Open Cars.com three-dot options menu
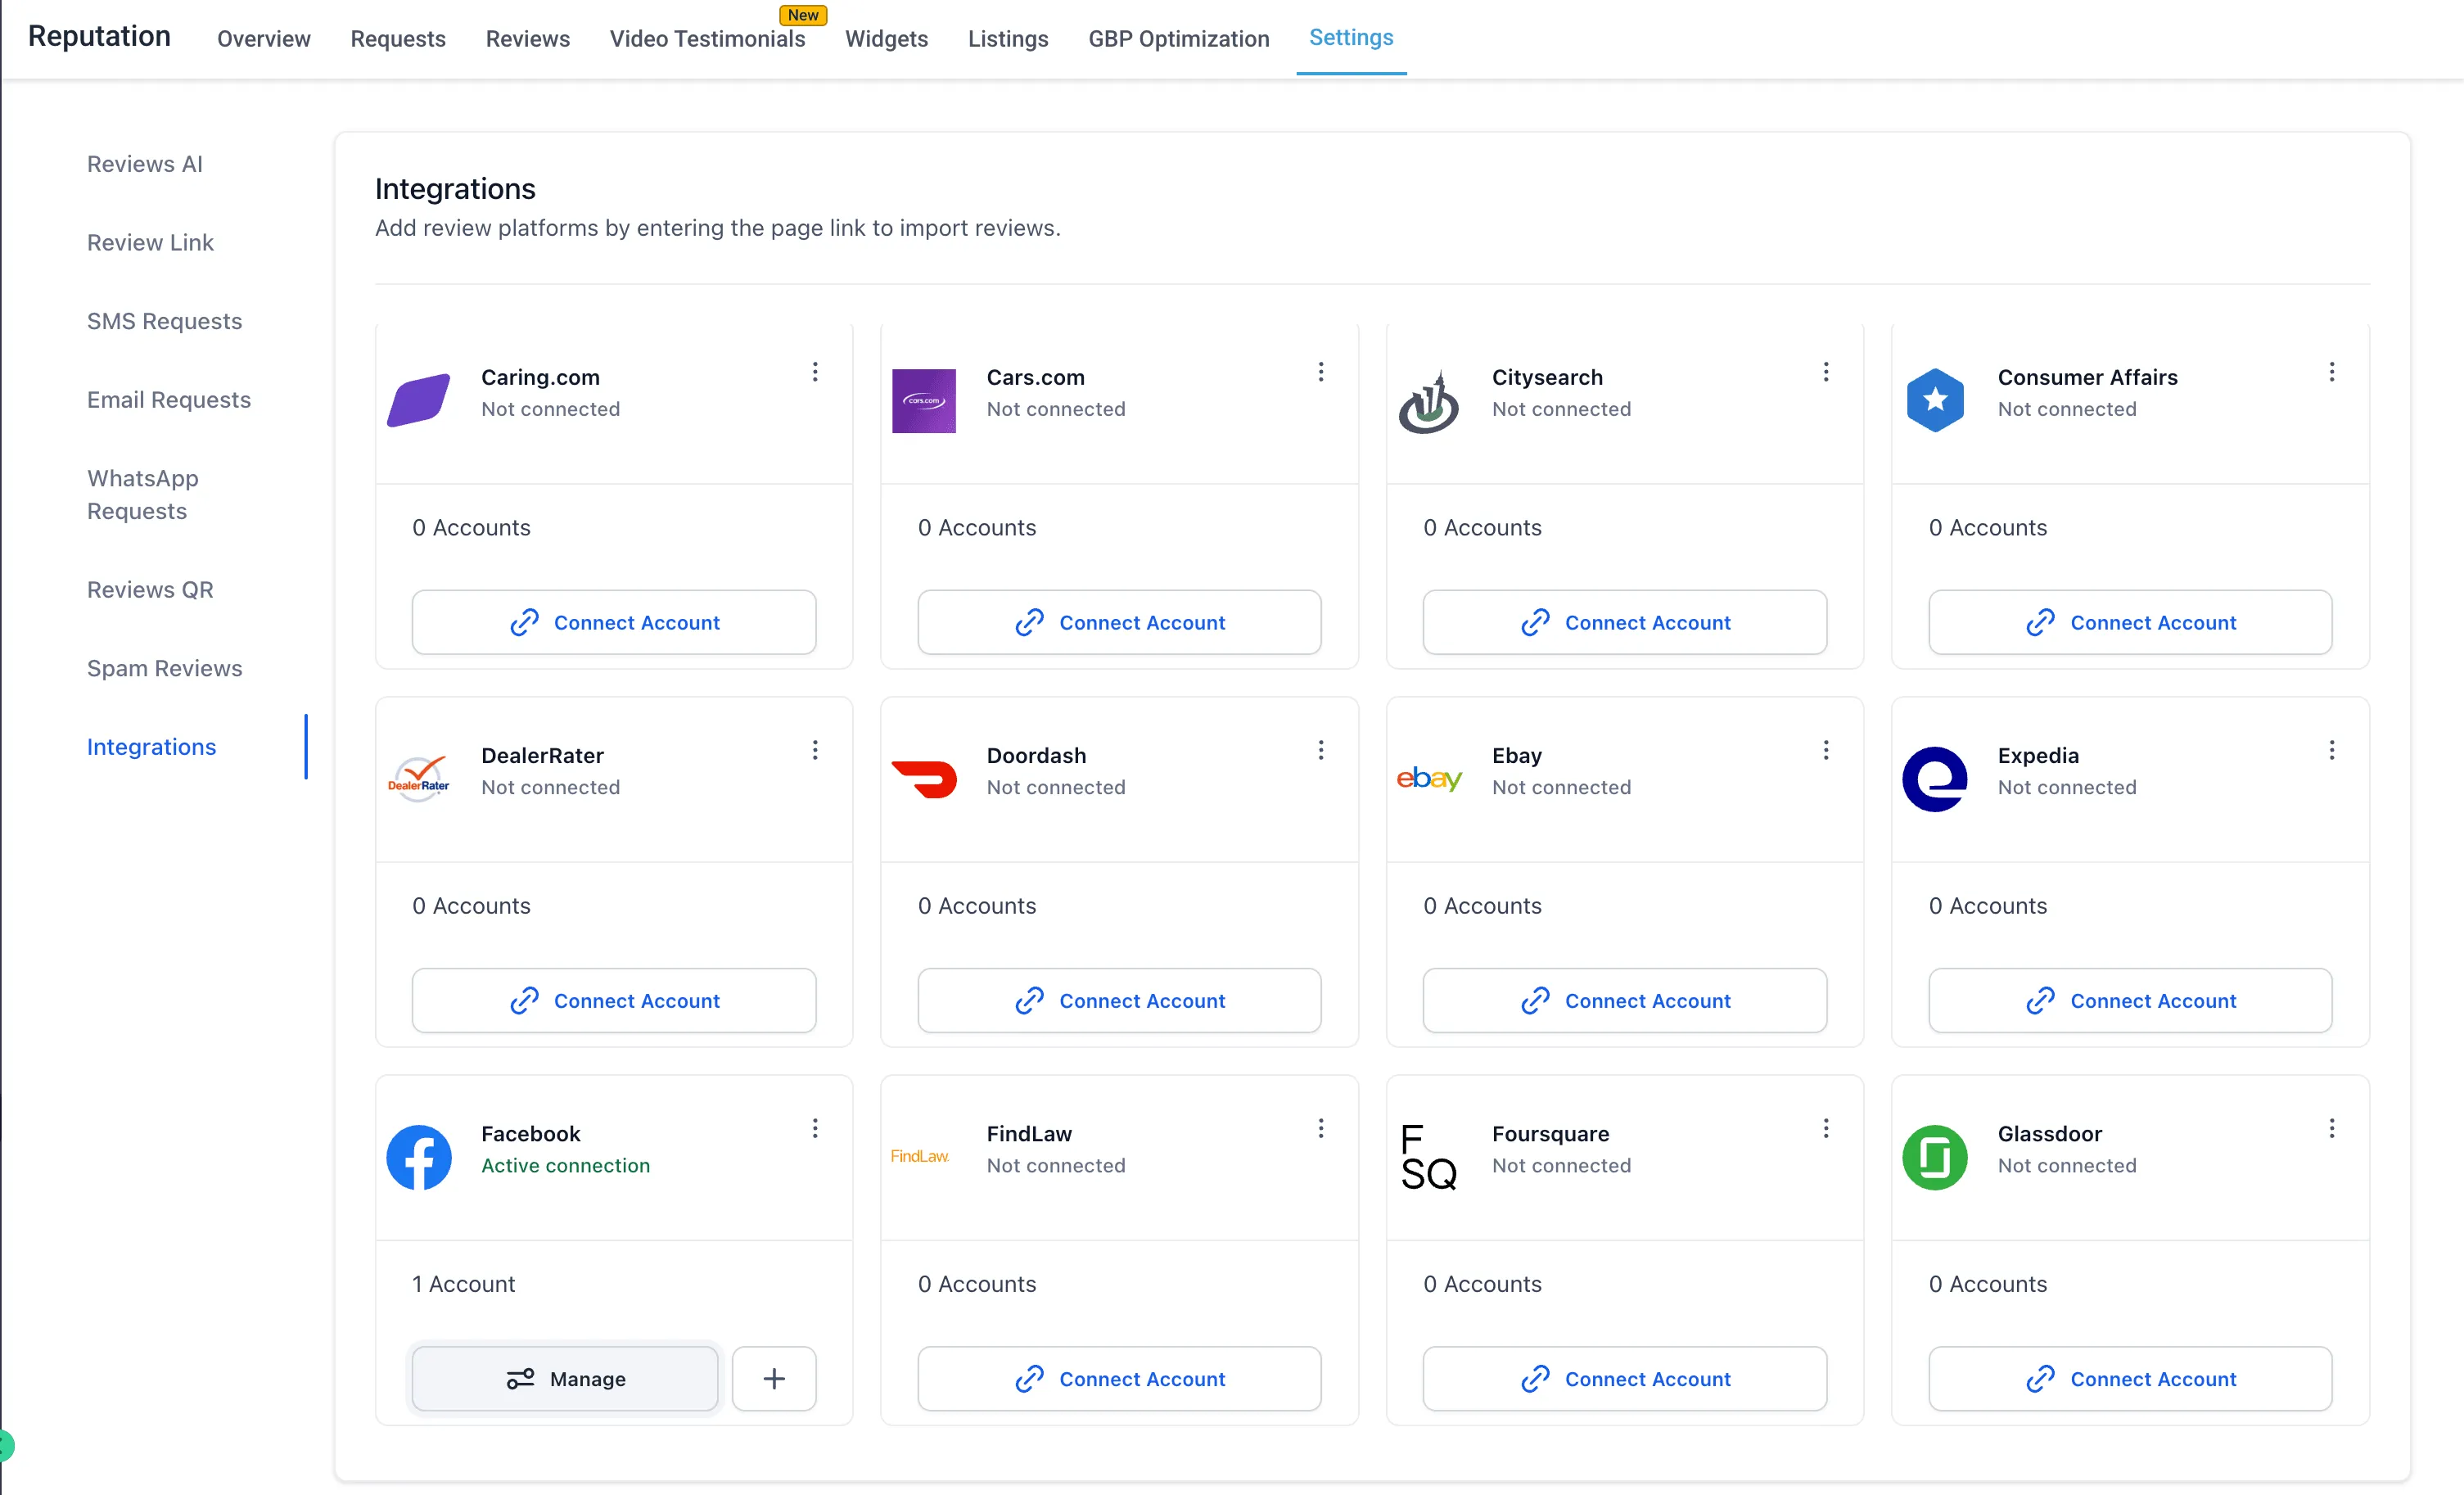The image size is (2464, 1495). [1320, 372]
